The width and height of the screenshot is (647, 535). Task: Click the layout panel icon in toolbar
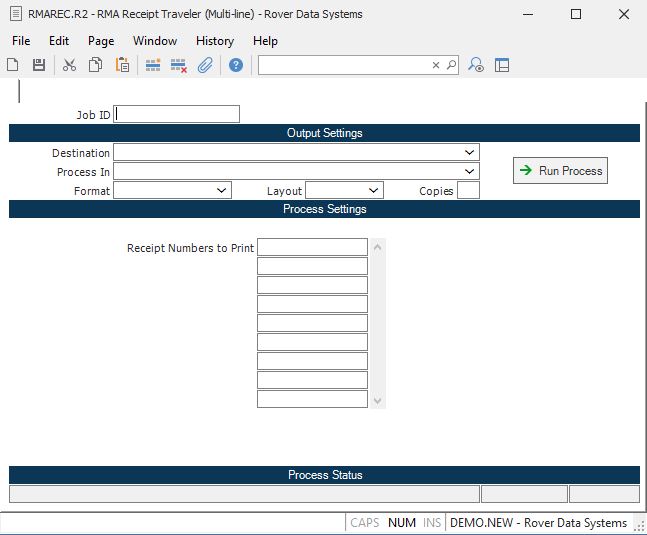(502, 65)
